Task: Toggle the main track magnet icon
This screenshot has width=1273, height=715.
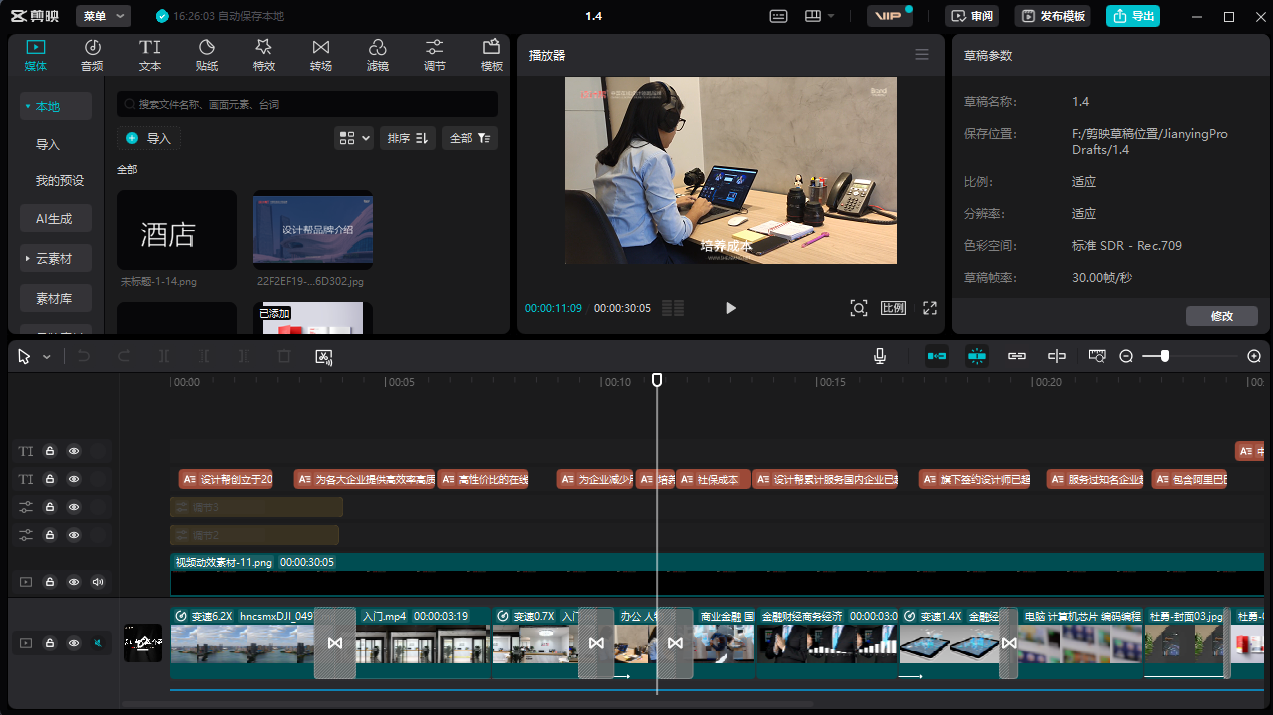Action: point(937,356)
